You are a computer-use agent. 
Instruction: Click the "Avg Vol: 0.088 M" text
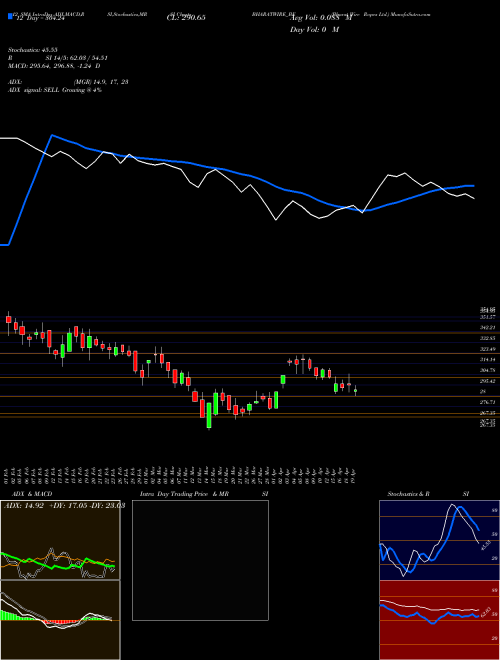320,18
